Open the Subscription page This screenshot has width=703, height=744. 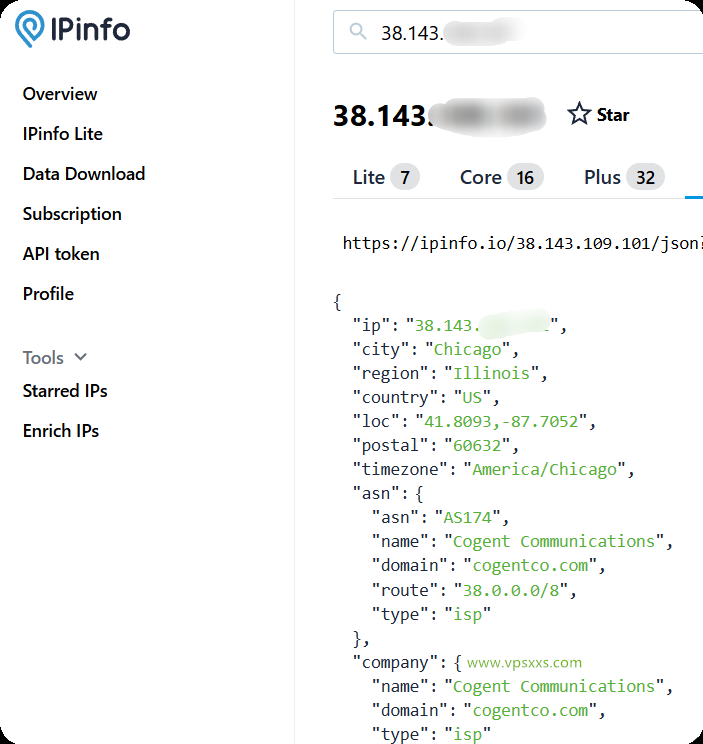point(72,214)
